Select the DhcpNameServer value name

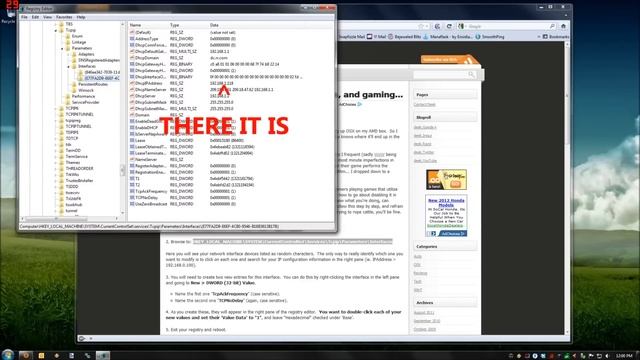151,89
